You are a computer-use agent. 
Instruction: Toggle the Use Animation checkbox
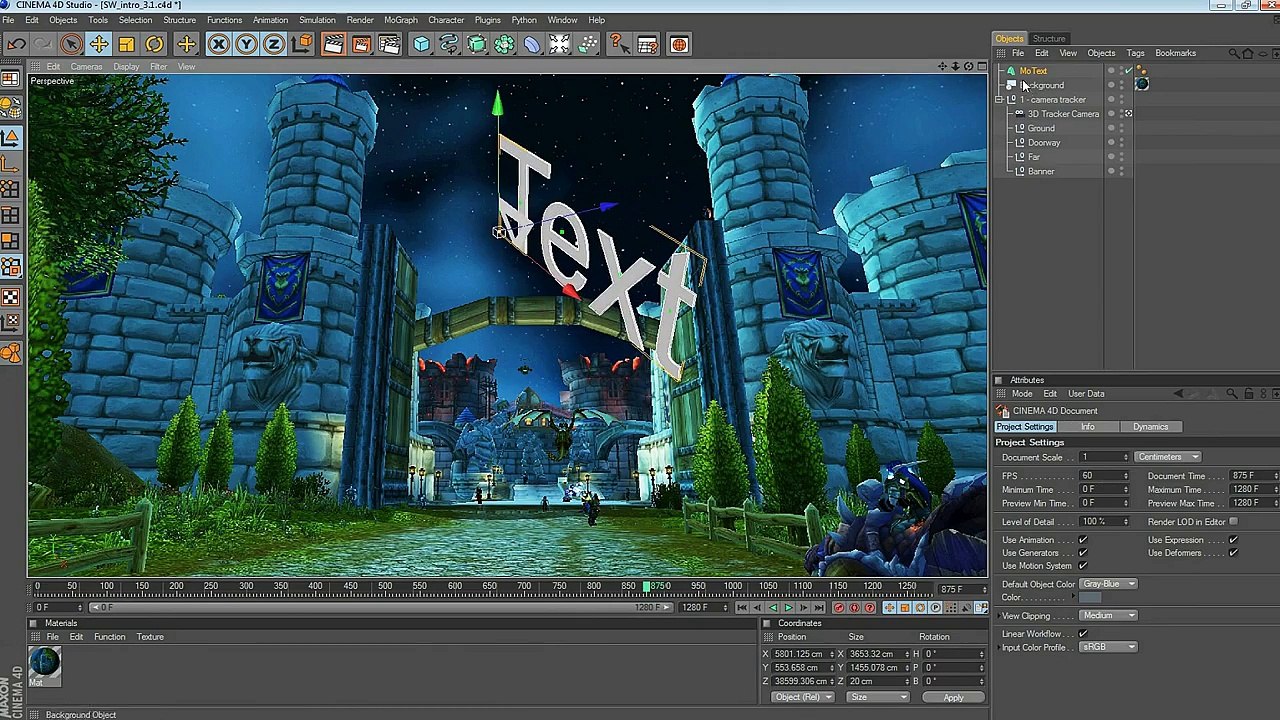(x=1083, y=540)
